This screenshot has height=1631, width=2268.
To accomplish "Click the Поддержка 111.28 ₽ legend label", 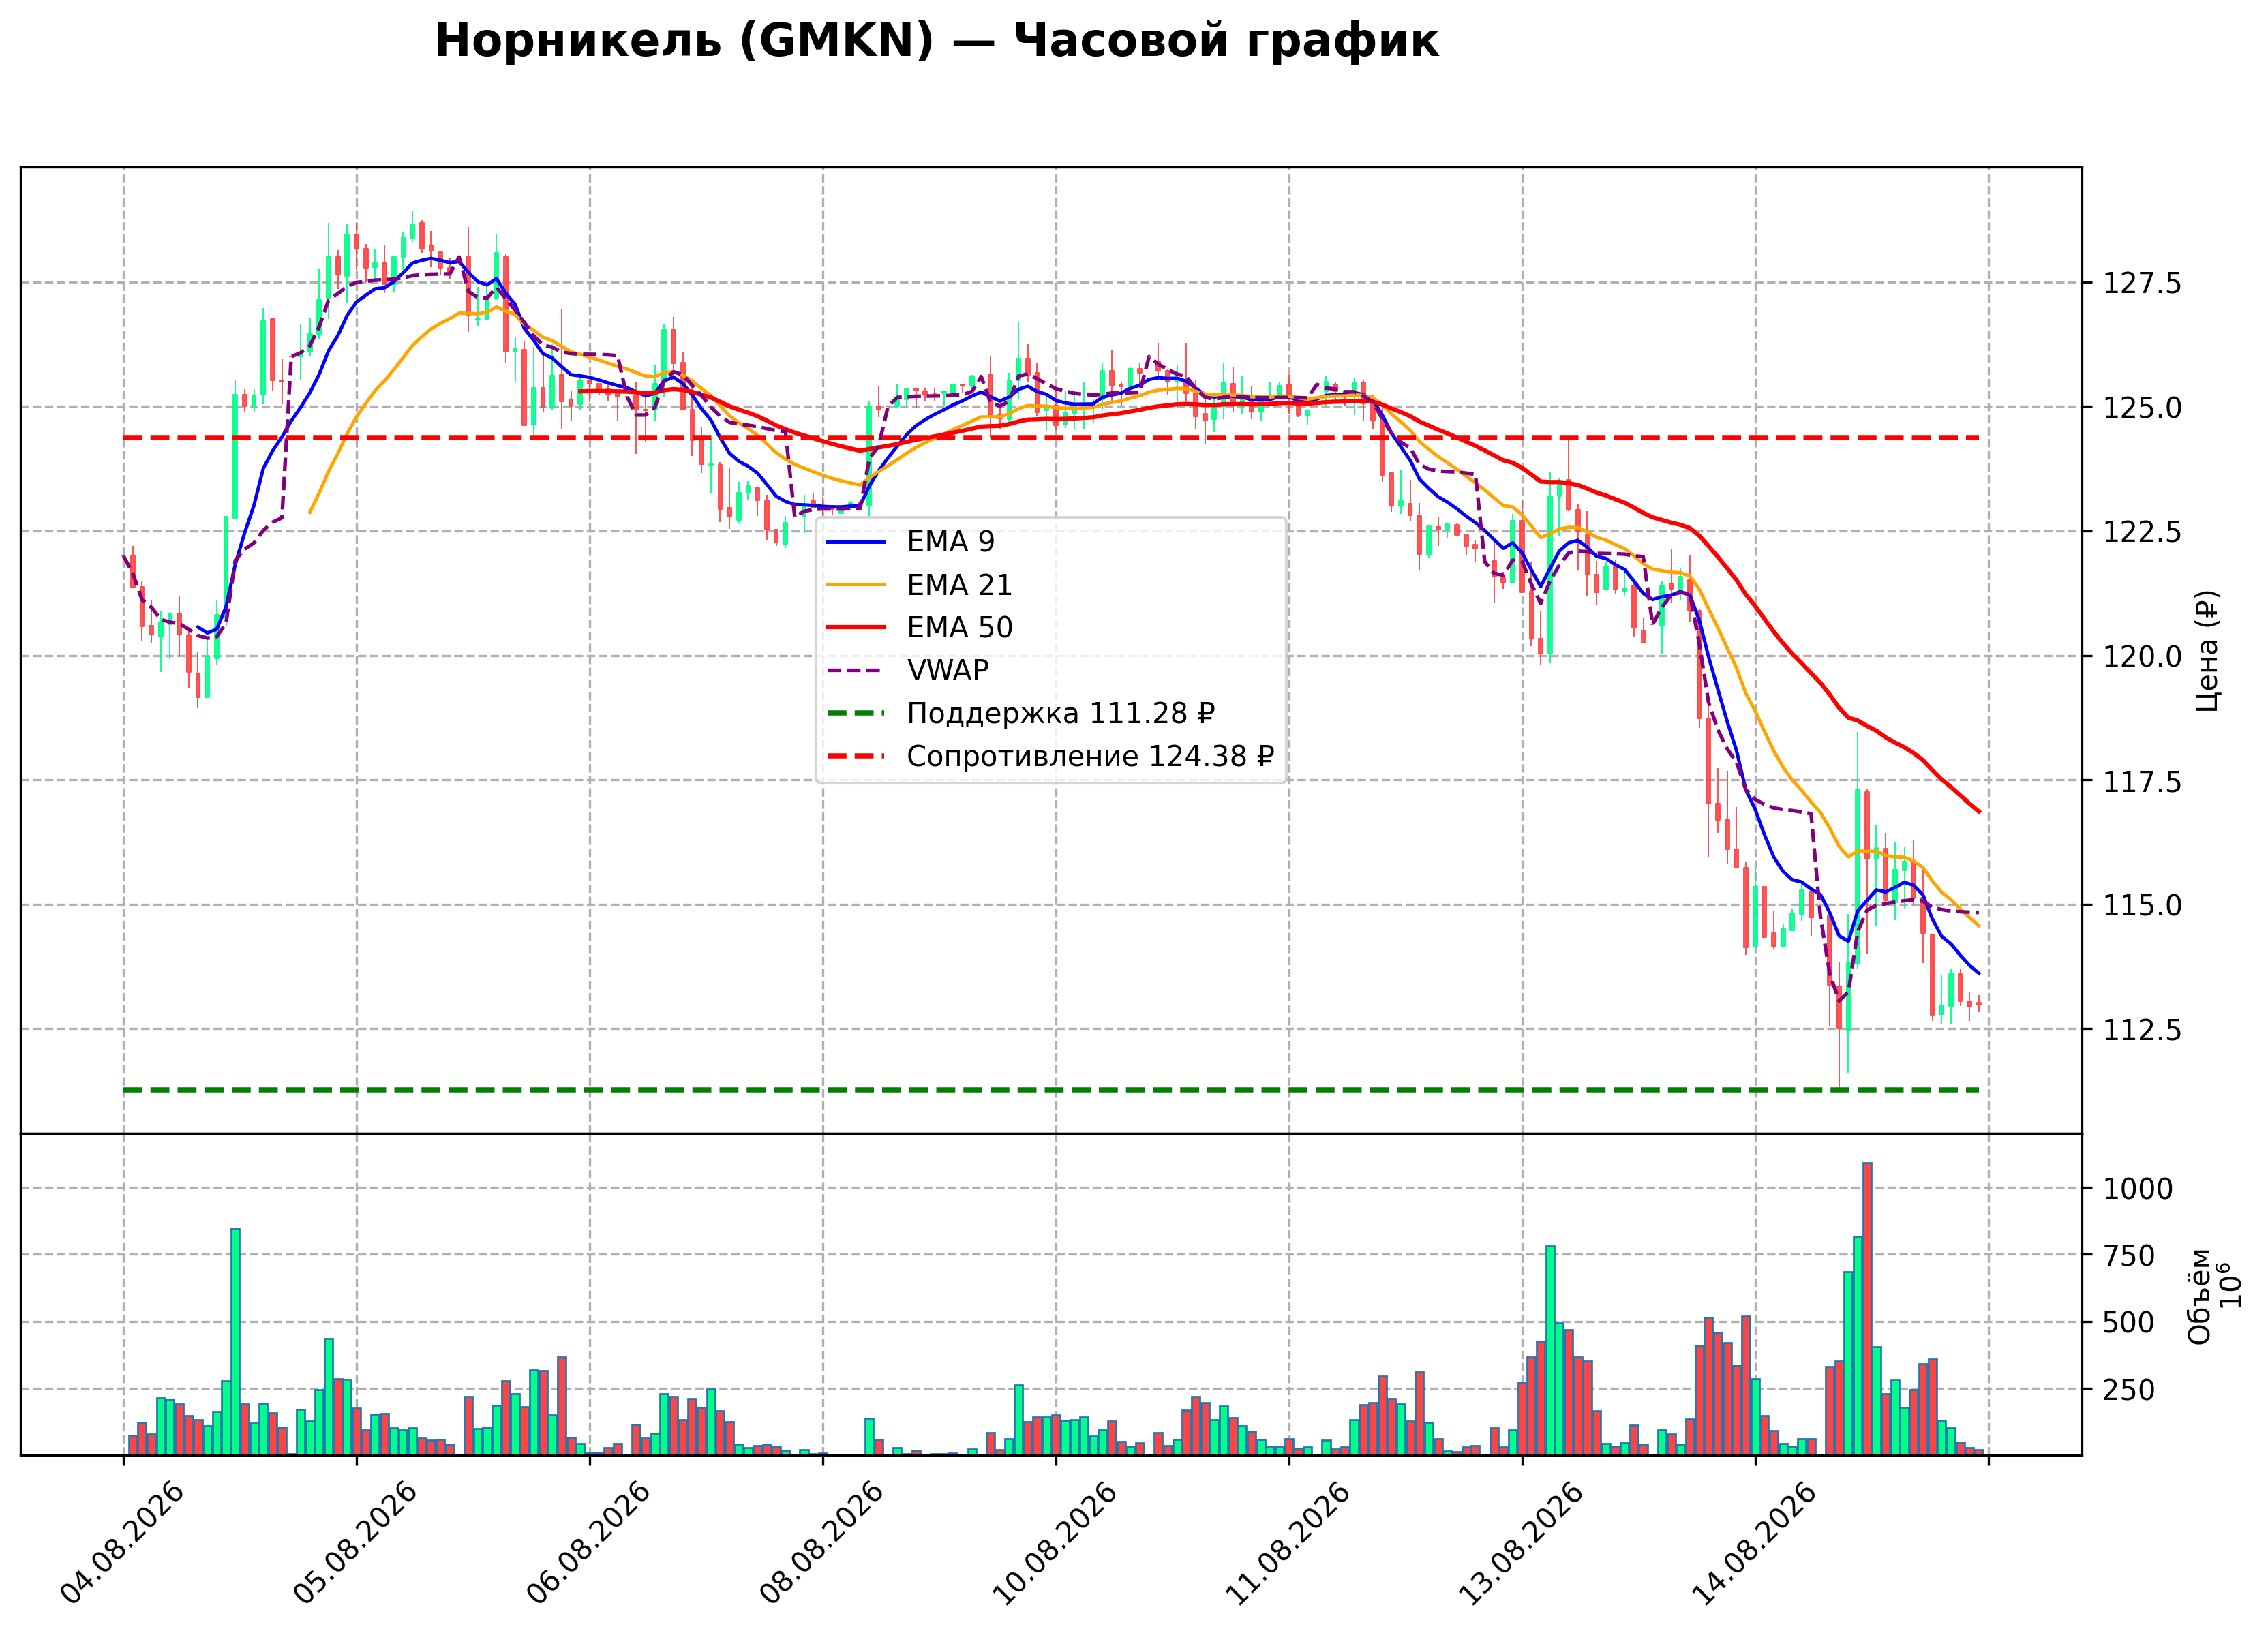I will pos(1061,714).
